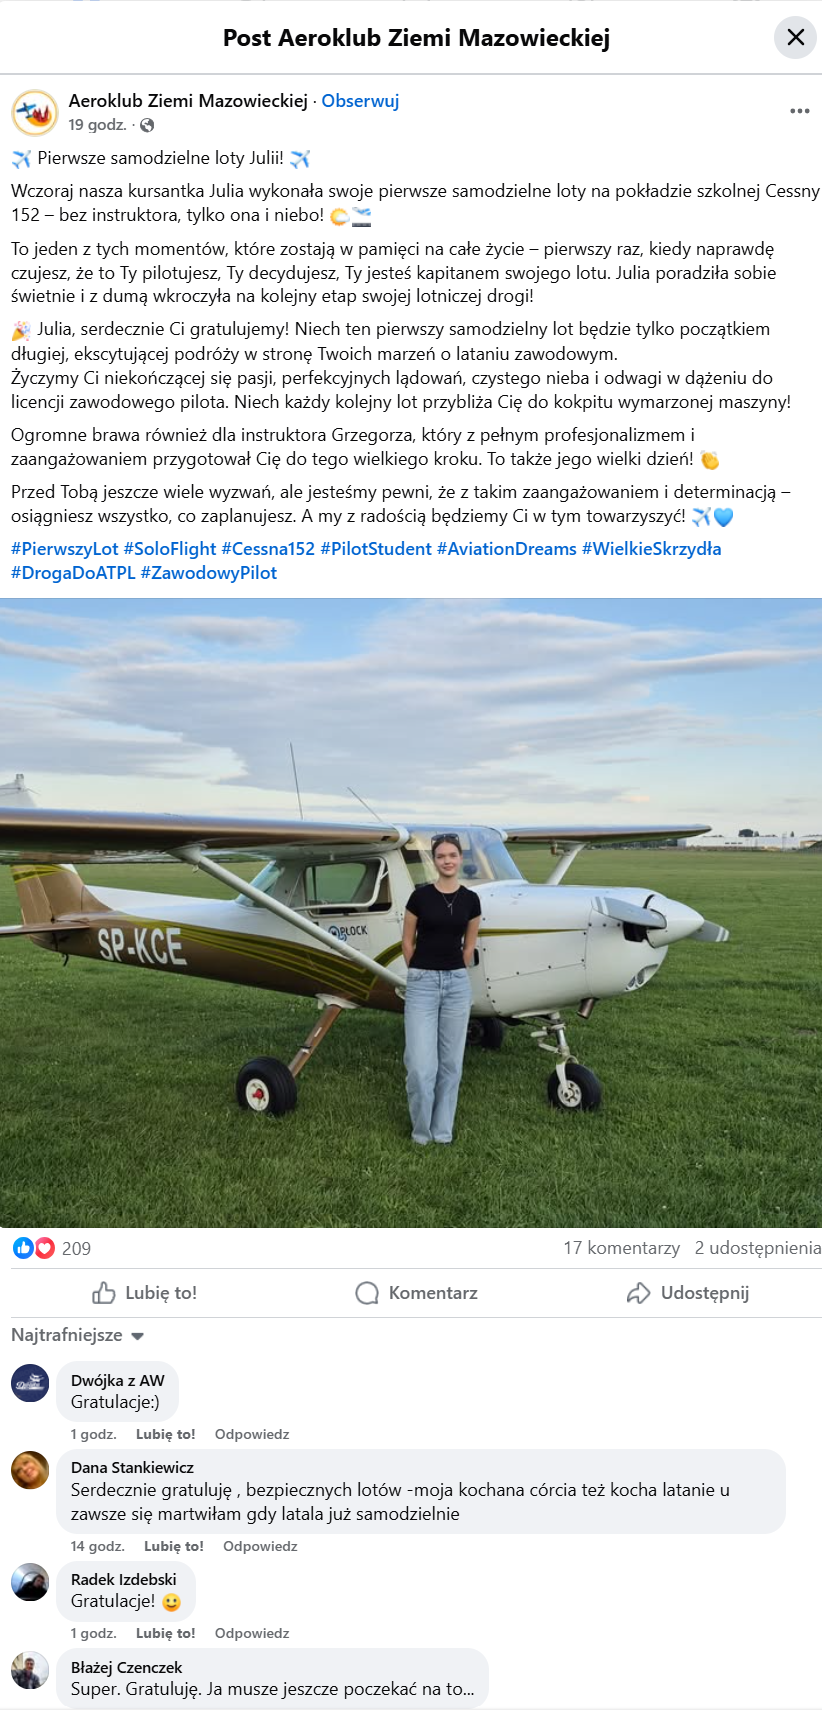
Task: Open Błażej Czenczek's profile name
Action: [x=127, y=1667]
